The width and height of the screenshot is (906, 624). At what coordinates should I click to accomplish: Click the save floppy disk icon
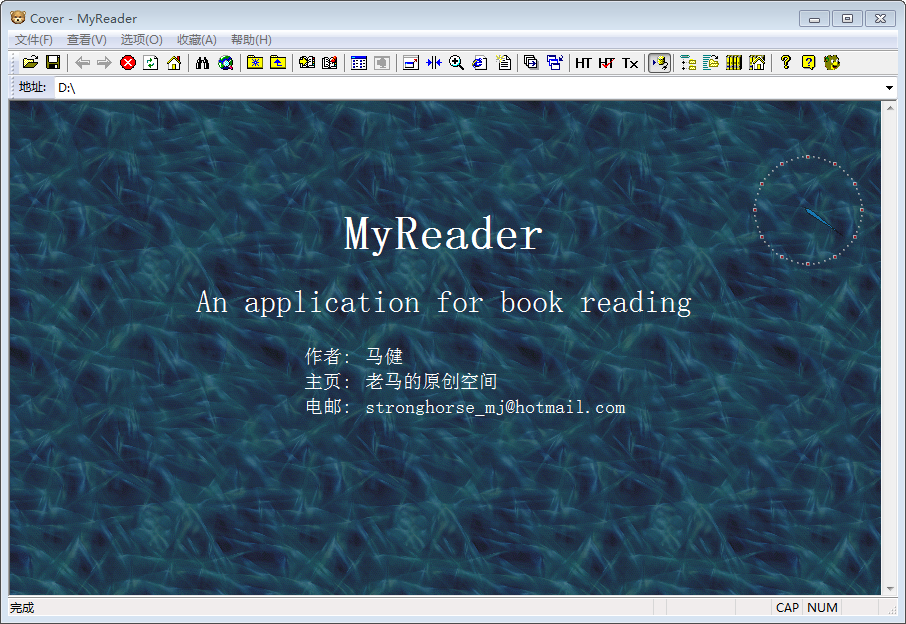(53, 63)
